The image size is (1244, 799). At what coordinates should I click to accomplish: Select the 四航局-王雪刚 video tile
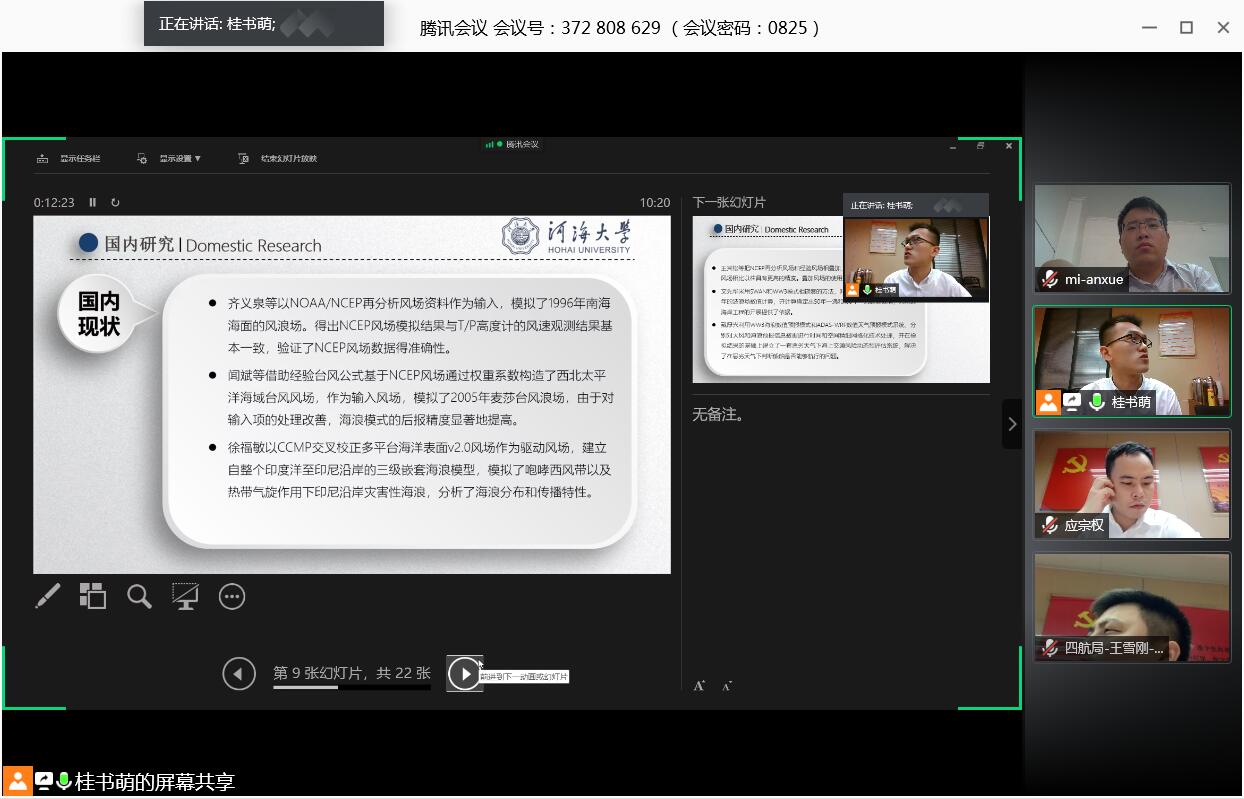click(x=1132, y=606)
